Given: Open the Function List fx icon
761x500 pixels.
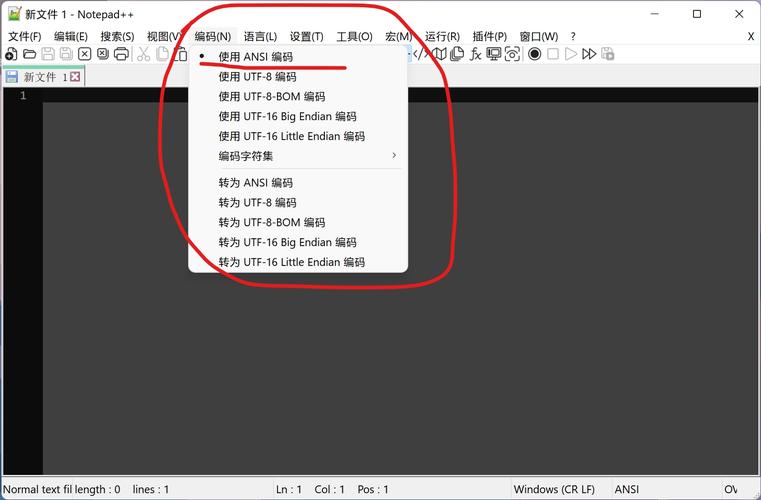Looking at the screenshot, I should 475,54.
